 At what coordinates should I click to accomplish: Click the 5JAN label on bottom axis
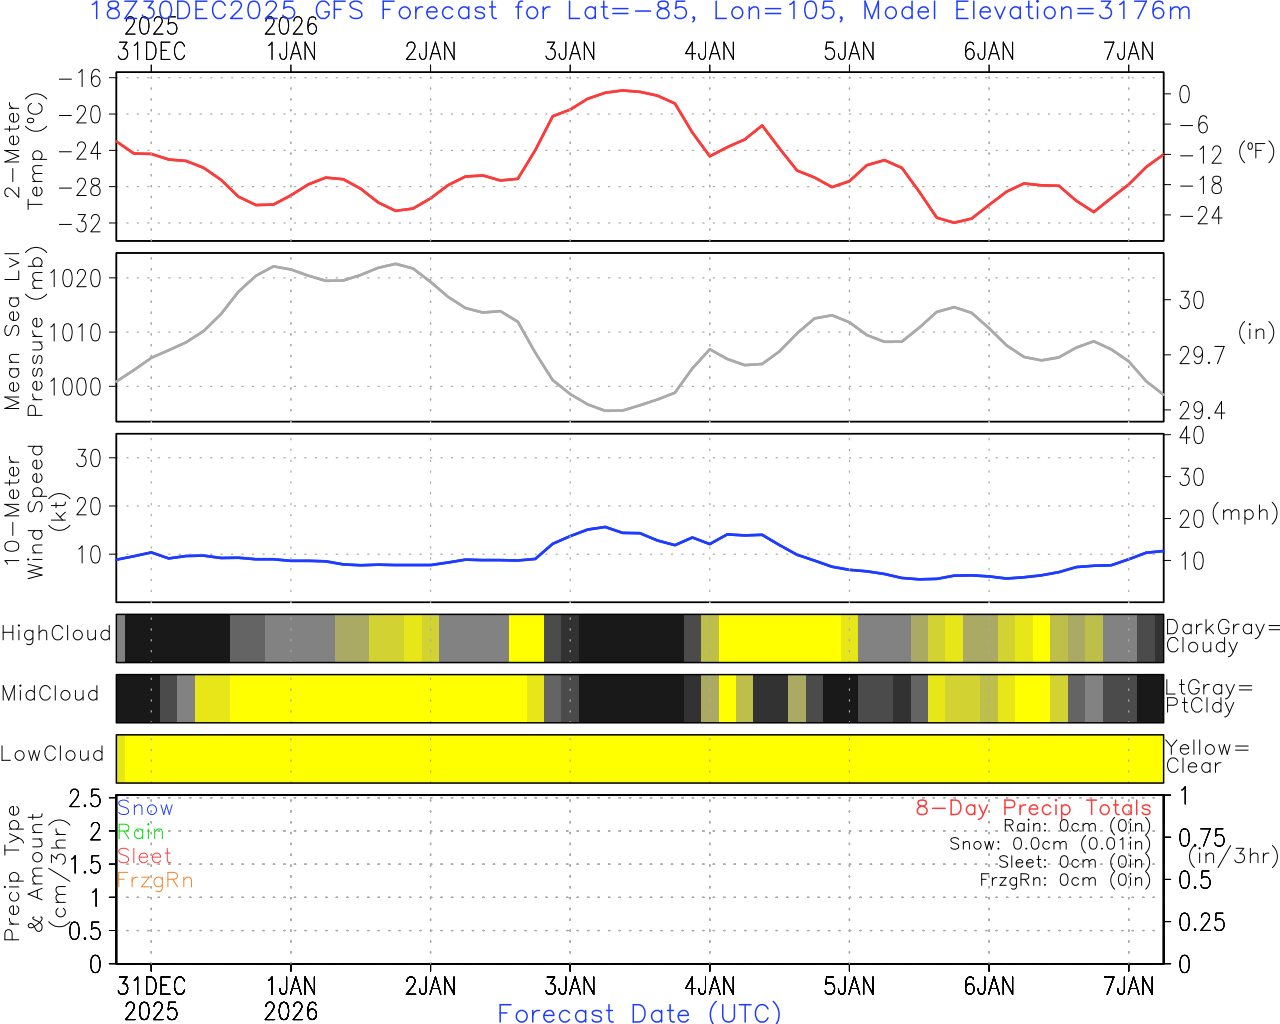coord(849,986)
